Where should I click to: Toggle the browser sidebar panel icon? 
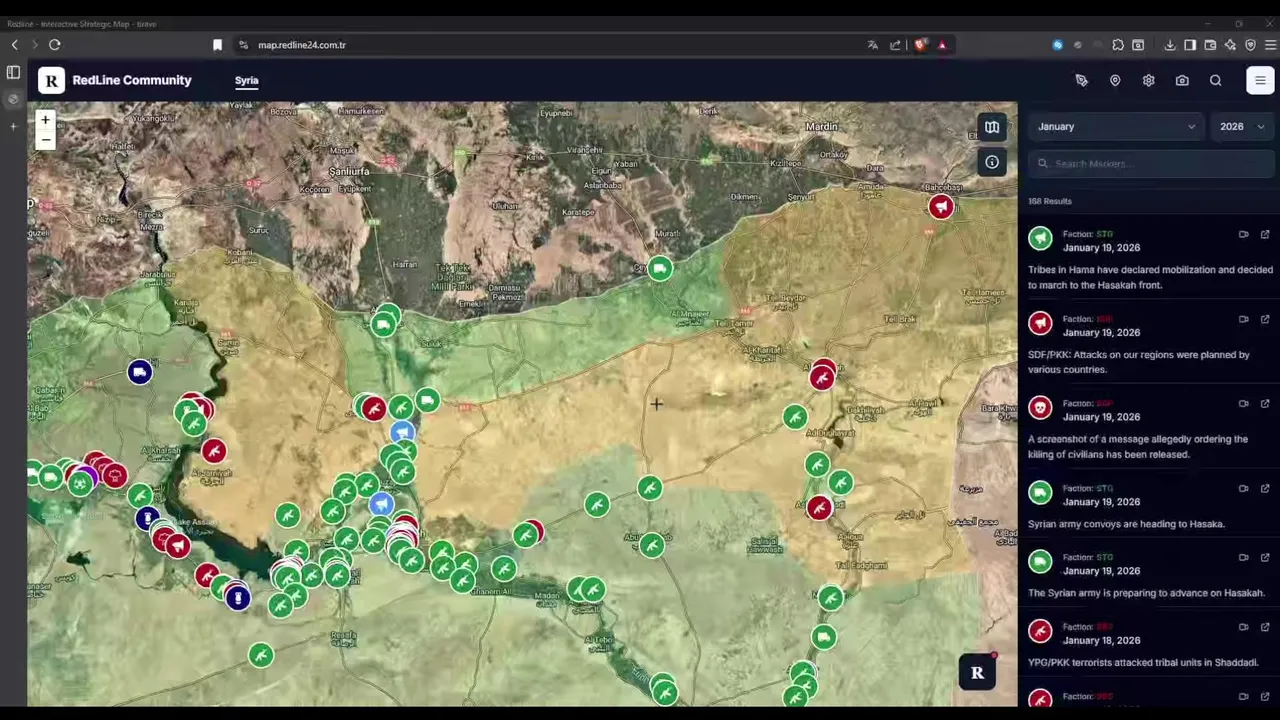click(x=1190, y=45)
